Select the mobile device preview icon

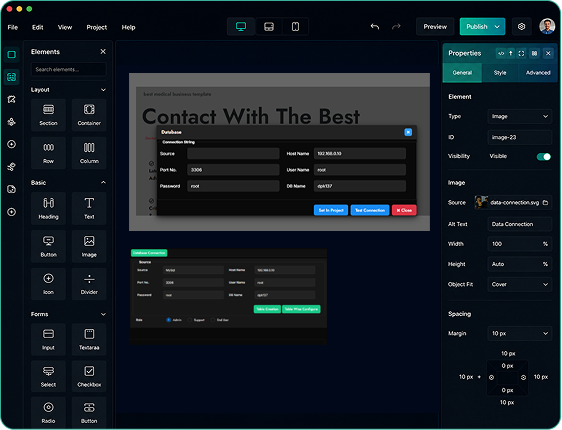295,27
